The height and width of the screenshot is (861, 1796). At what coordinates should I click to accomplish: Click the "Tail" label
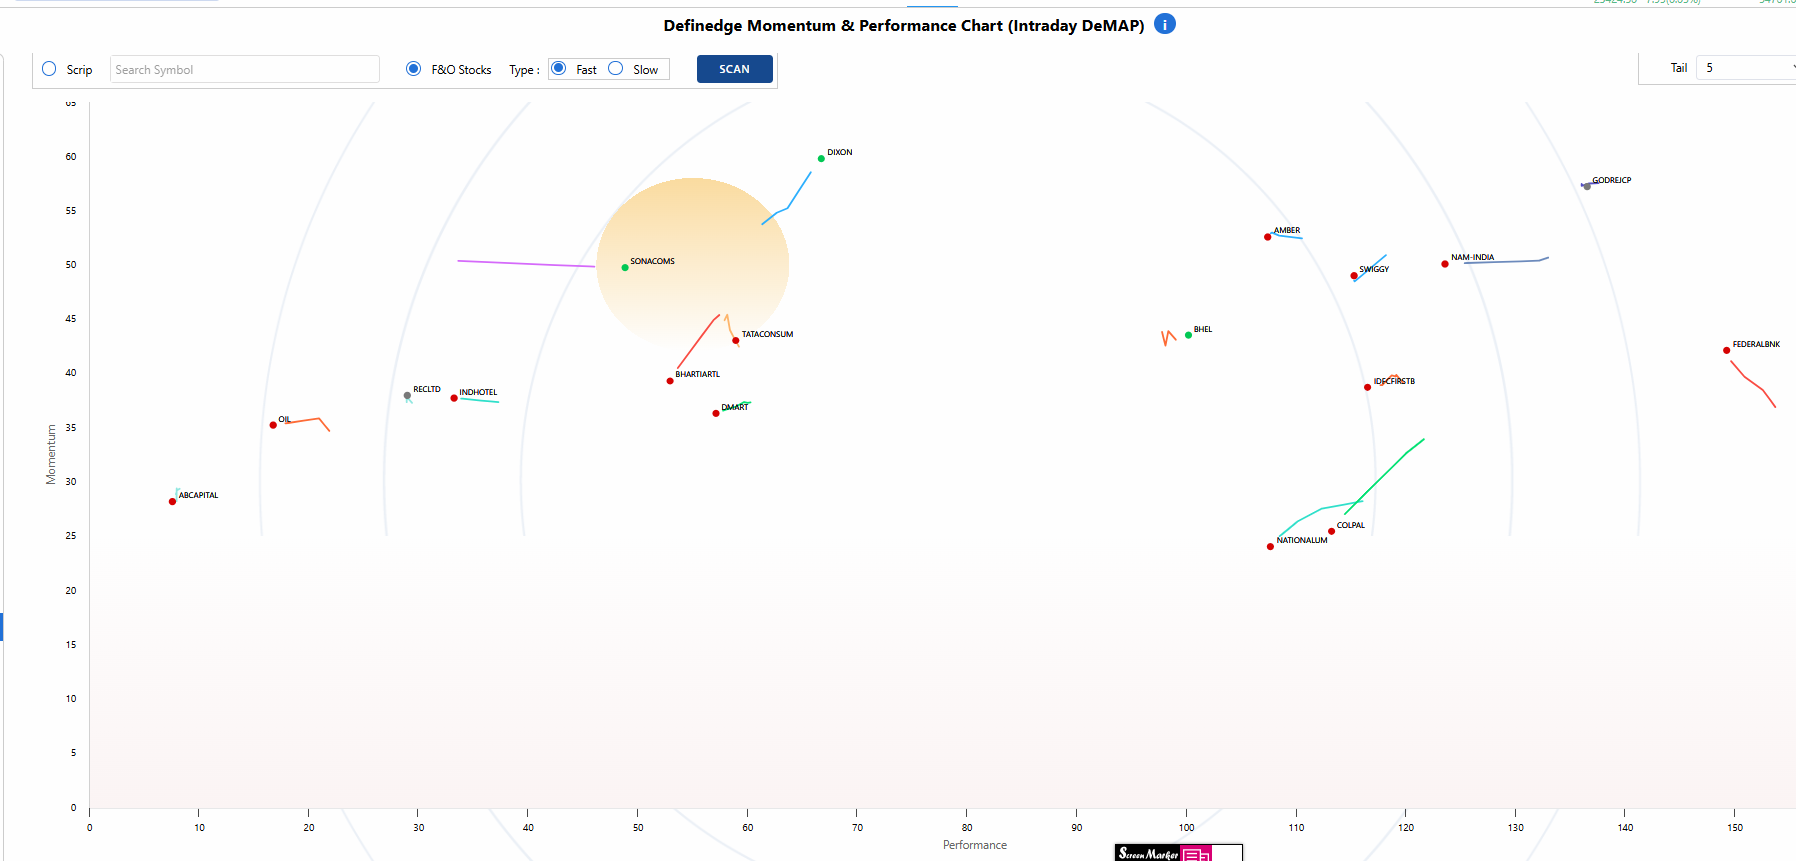coord(1679,68)
